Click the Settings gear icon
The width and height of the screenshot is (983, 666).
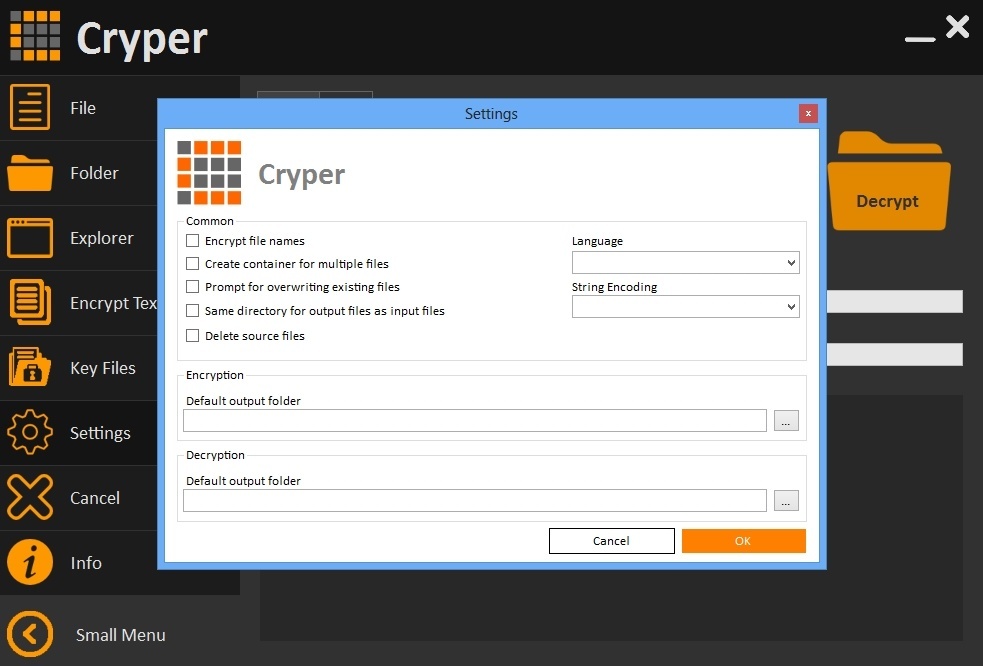tap(29, 432)
